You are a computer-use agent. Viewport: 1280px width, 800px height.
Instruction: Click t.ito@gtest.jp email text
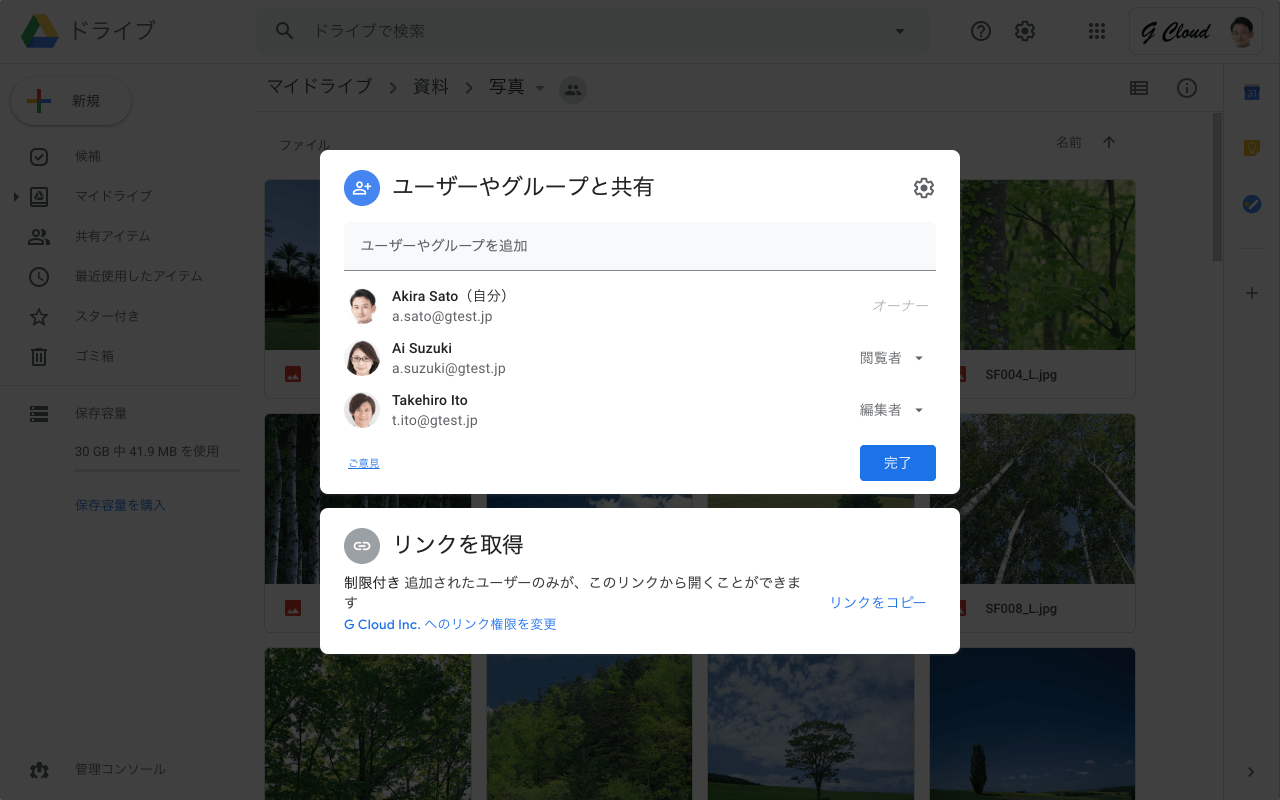pos(435,421)
